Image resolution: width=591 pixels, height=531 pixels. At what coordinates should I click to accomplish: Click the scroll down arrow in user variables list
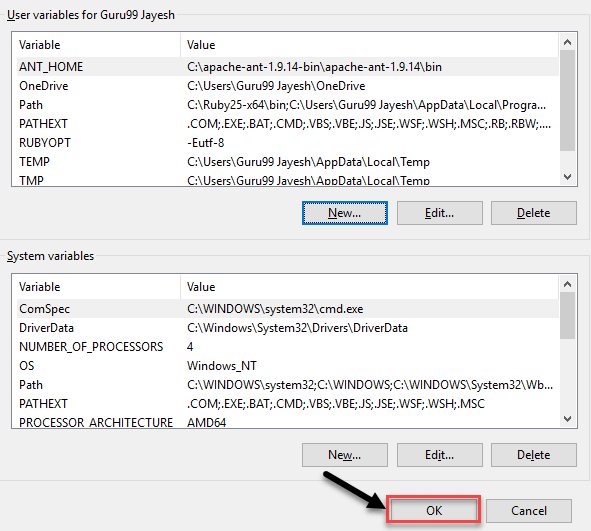(567, 176)
